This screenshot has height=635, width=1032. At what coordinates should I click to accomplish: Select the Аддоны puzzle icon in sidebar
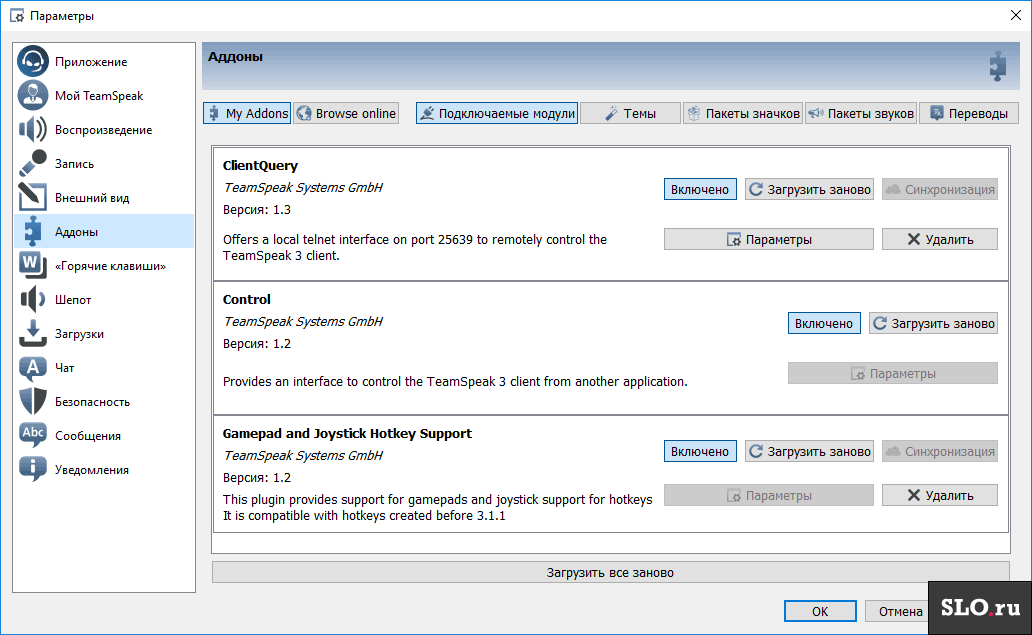tap(33, 232)
